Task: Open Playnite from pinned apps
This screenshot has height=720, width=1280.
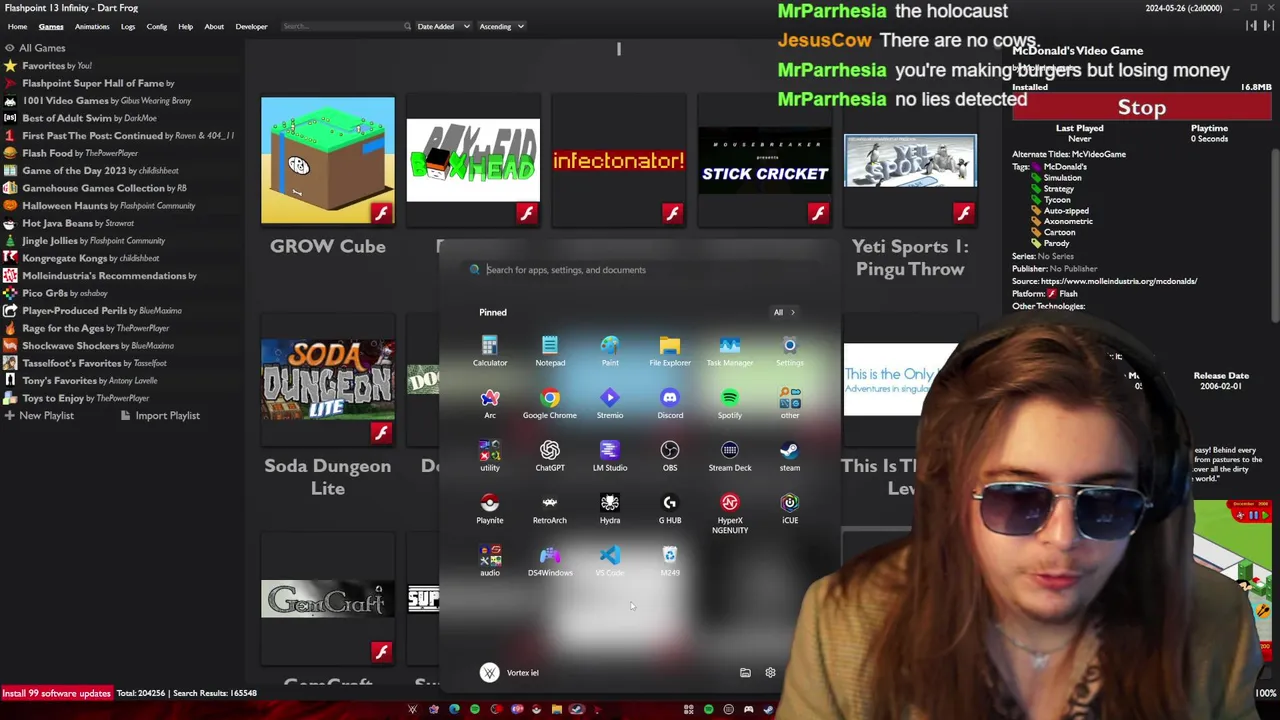Action: [490, 509]
